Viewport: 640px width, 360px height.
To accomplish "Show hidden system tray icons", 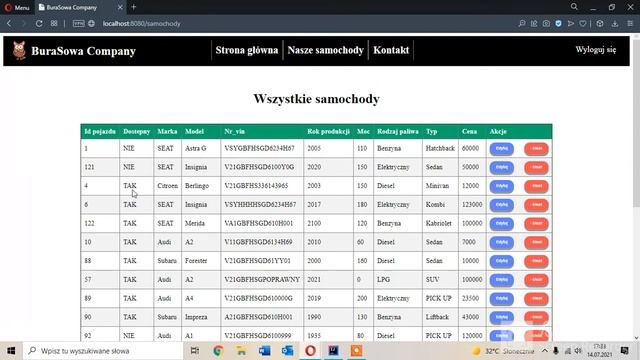I will click(545, 351).
